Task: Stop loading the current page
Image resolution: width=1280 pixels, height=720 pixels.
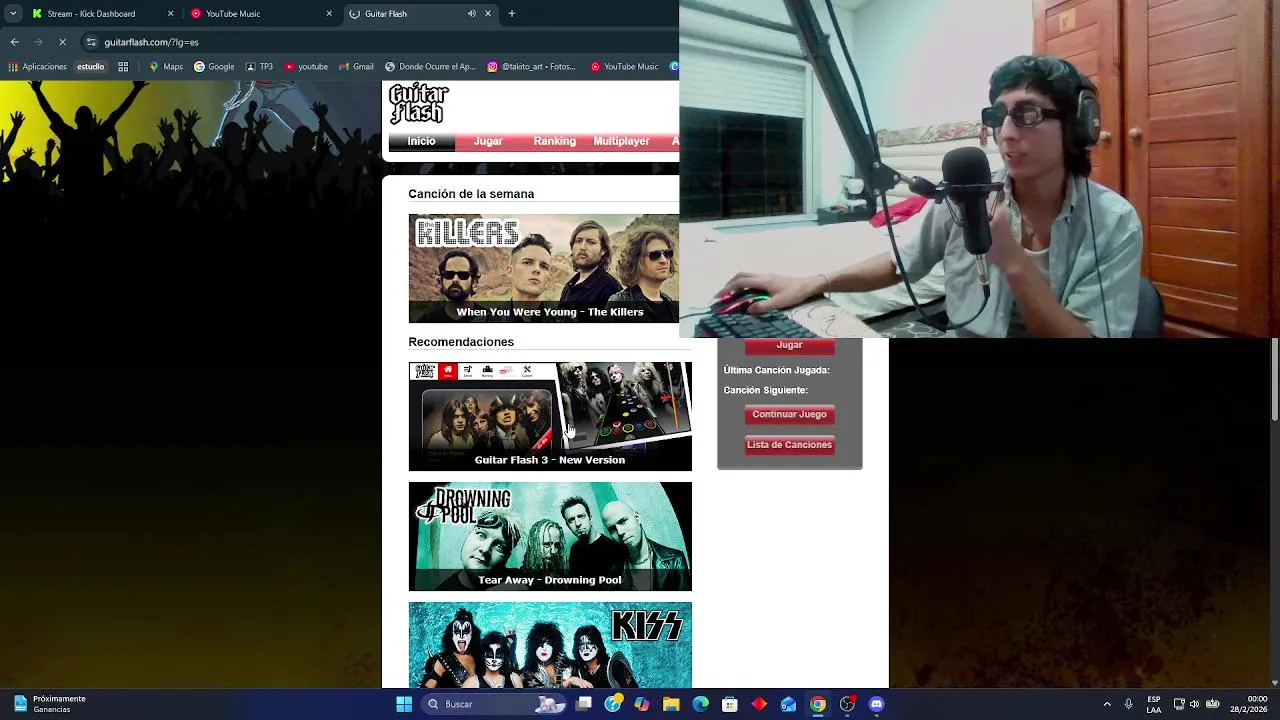Action: [62, 42]
